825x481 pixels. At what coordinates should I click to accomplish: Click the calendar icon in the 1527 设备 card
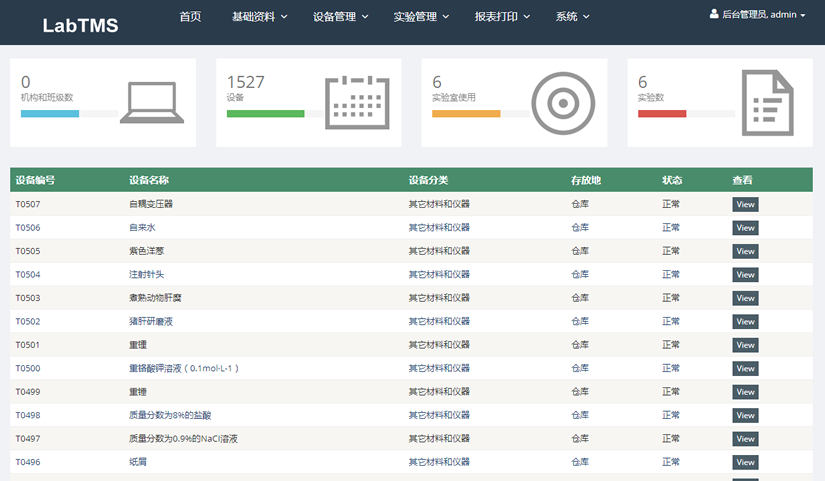point(357,103)
